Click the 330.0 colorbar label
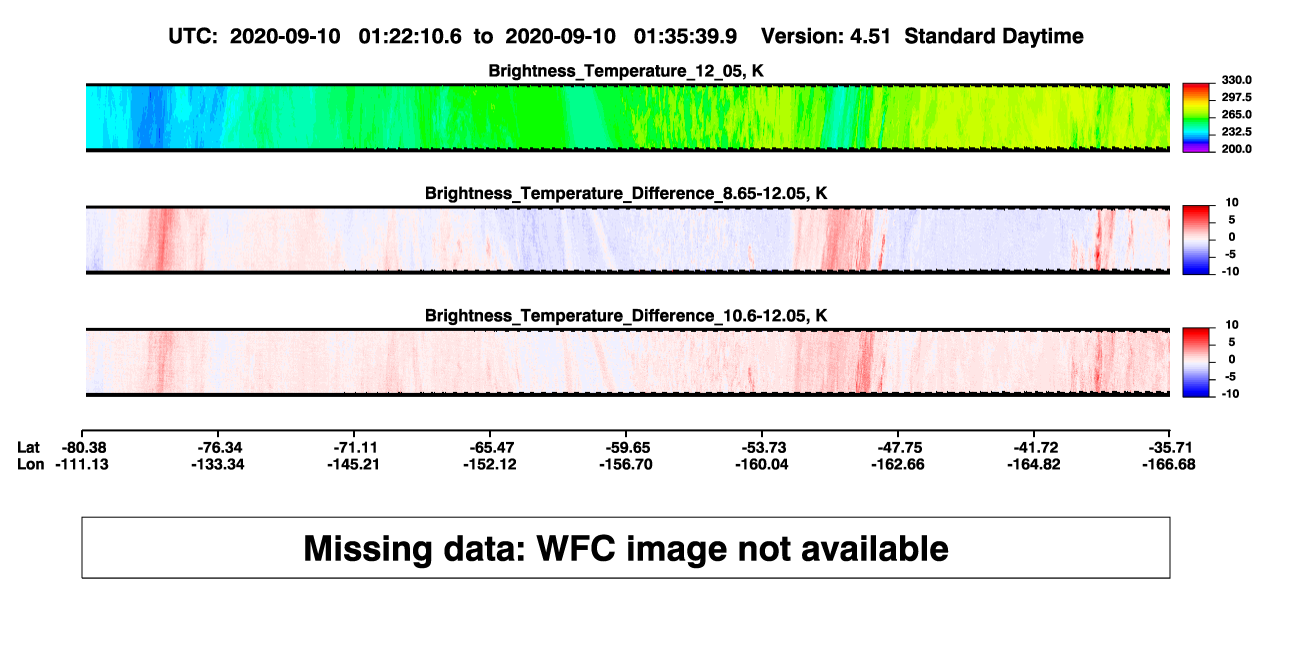Screen dimensions: 1300x667 pos(1236,80)
